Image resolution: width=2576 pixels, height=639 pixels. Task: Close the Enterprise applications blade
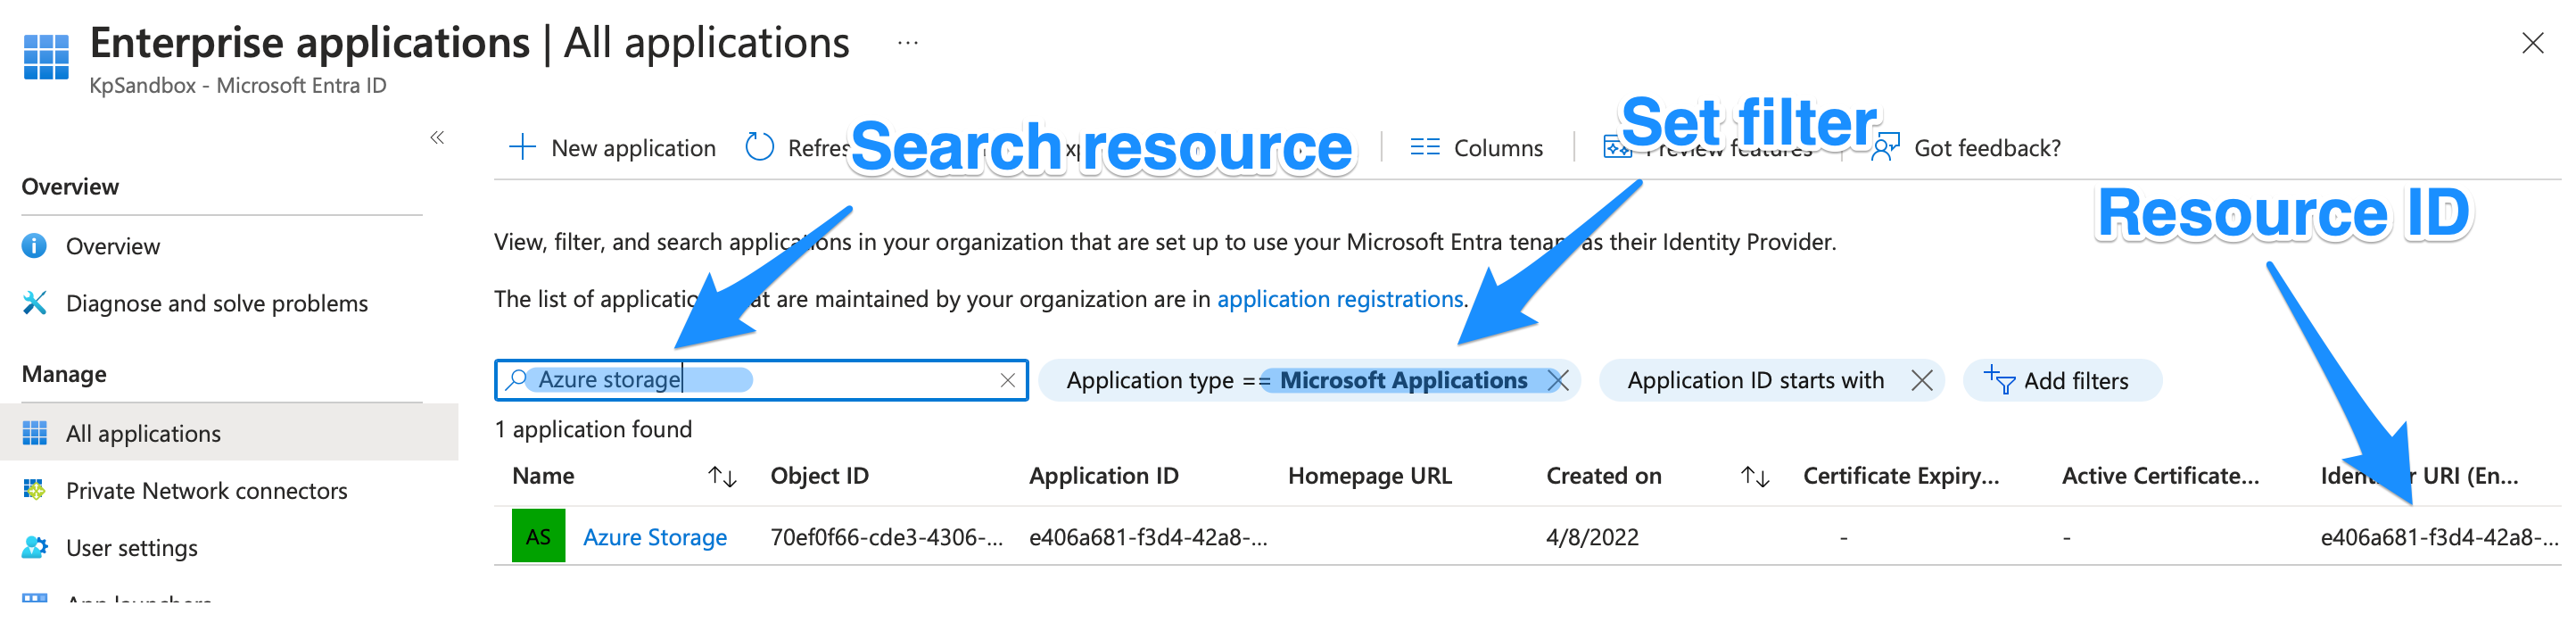(2532, 43)
